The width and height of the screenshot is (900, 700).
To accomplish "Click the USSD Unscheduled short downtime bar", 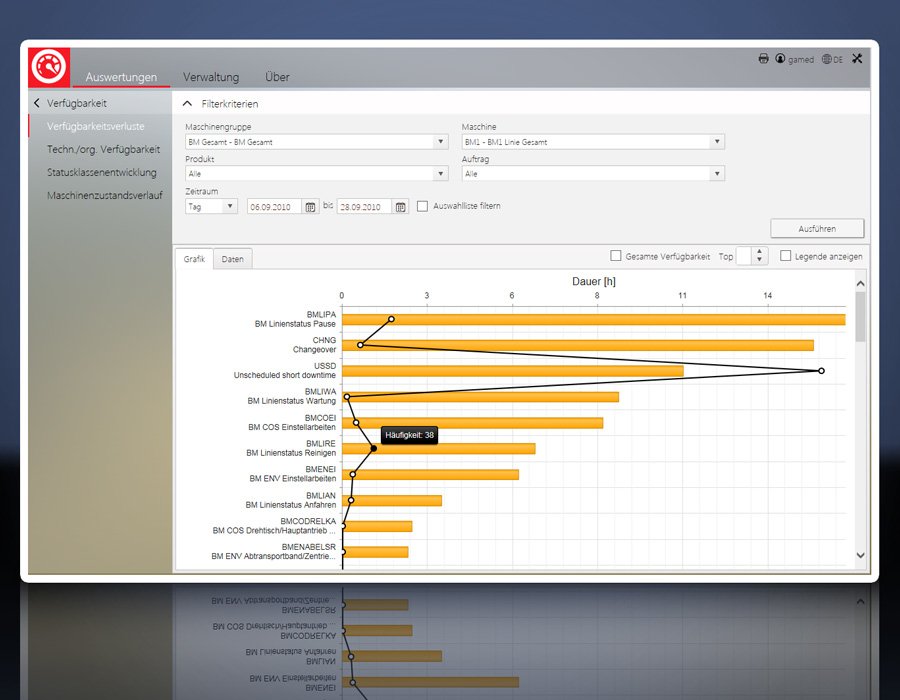I will click(513, 371).
